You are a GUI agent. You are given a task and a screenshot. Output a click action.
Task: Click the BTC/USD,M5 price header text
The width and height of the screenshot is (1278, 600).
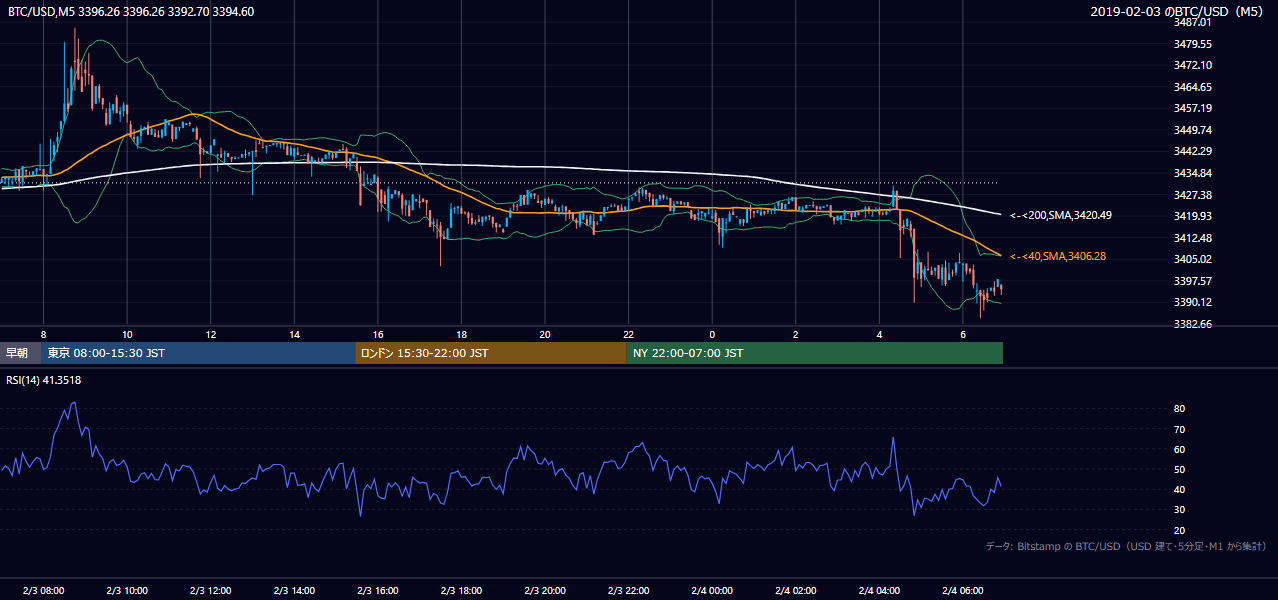(131, 11)
